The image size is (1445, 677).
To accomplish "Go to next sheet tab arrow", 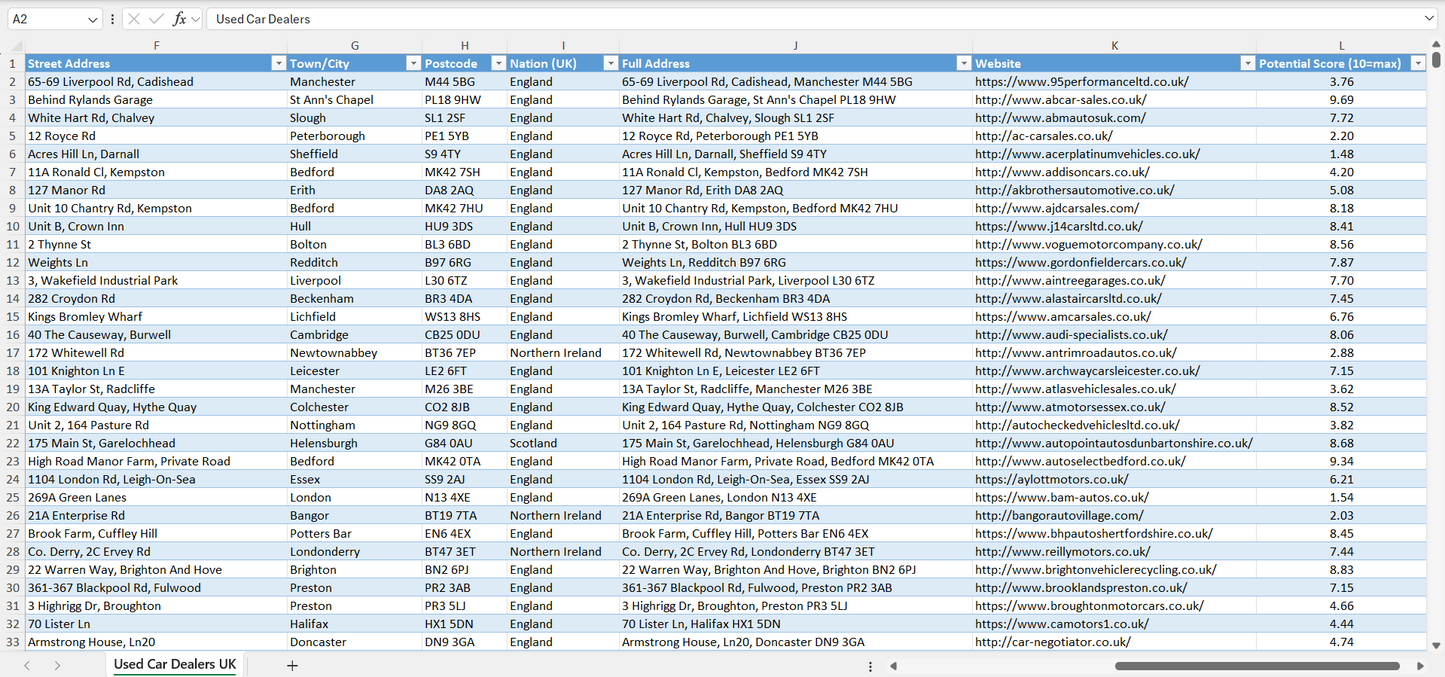I will point(57,665).
